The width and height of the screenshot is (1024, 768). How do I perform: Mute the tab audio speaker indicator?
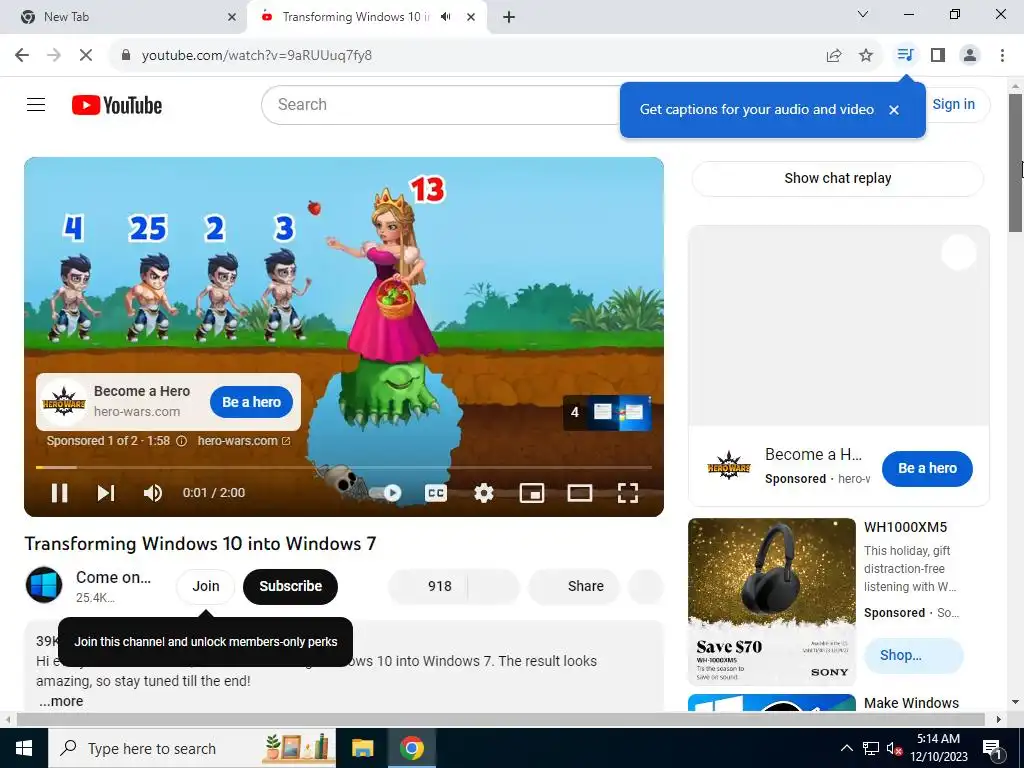click(446, 17)
